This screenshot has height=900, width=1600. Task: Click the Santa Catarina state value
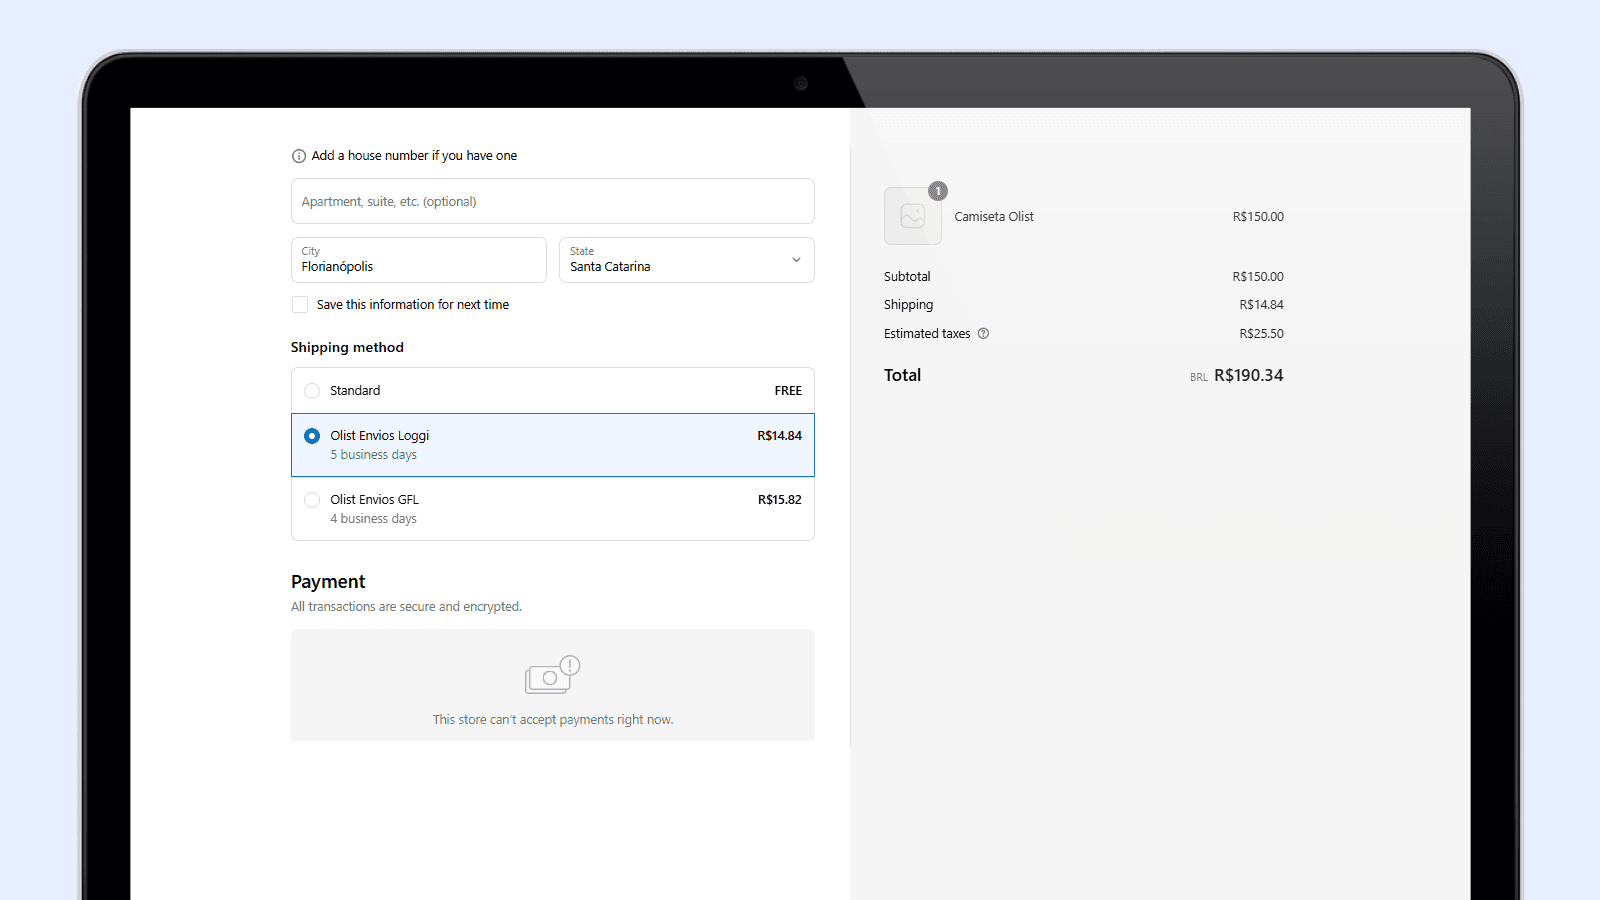pyautogui.click(x=610, y=267)
